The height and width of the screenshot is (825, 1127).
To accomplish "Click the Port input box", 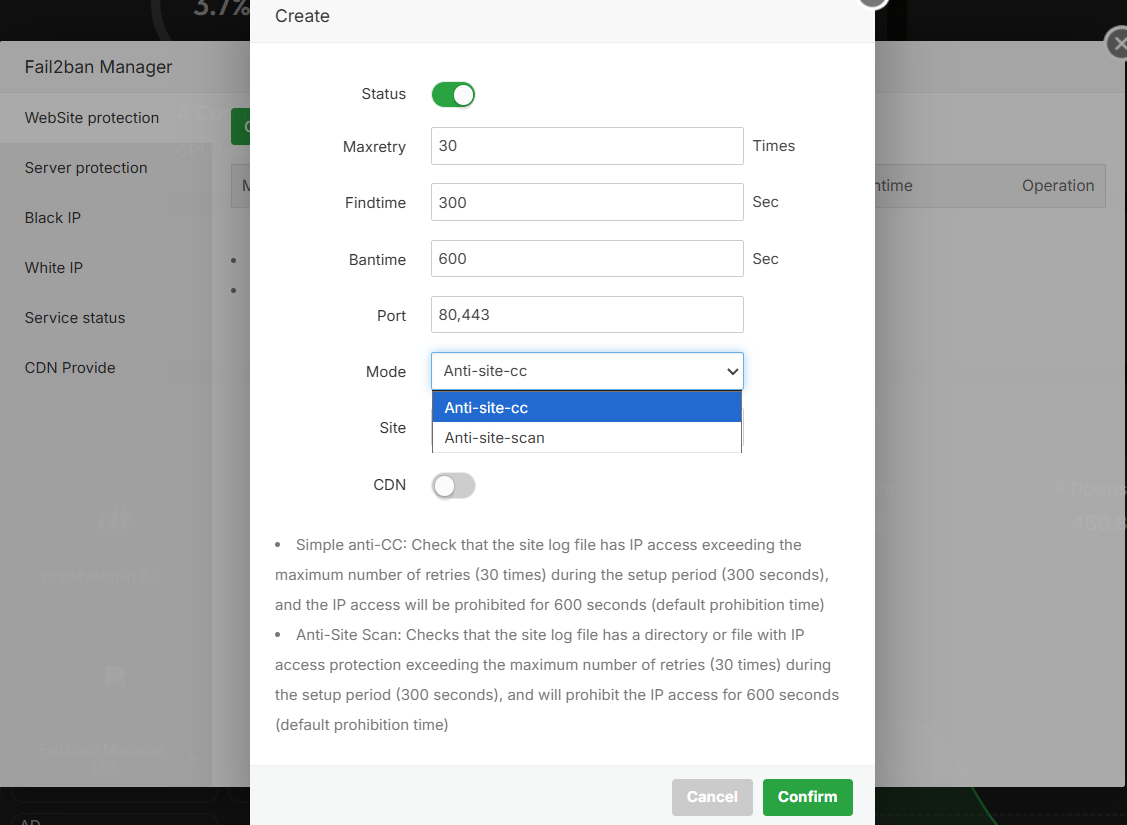I will (x=587, y=315).
